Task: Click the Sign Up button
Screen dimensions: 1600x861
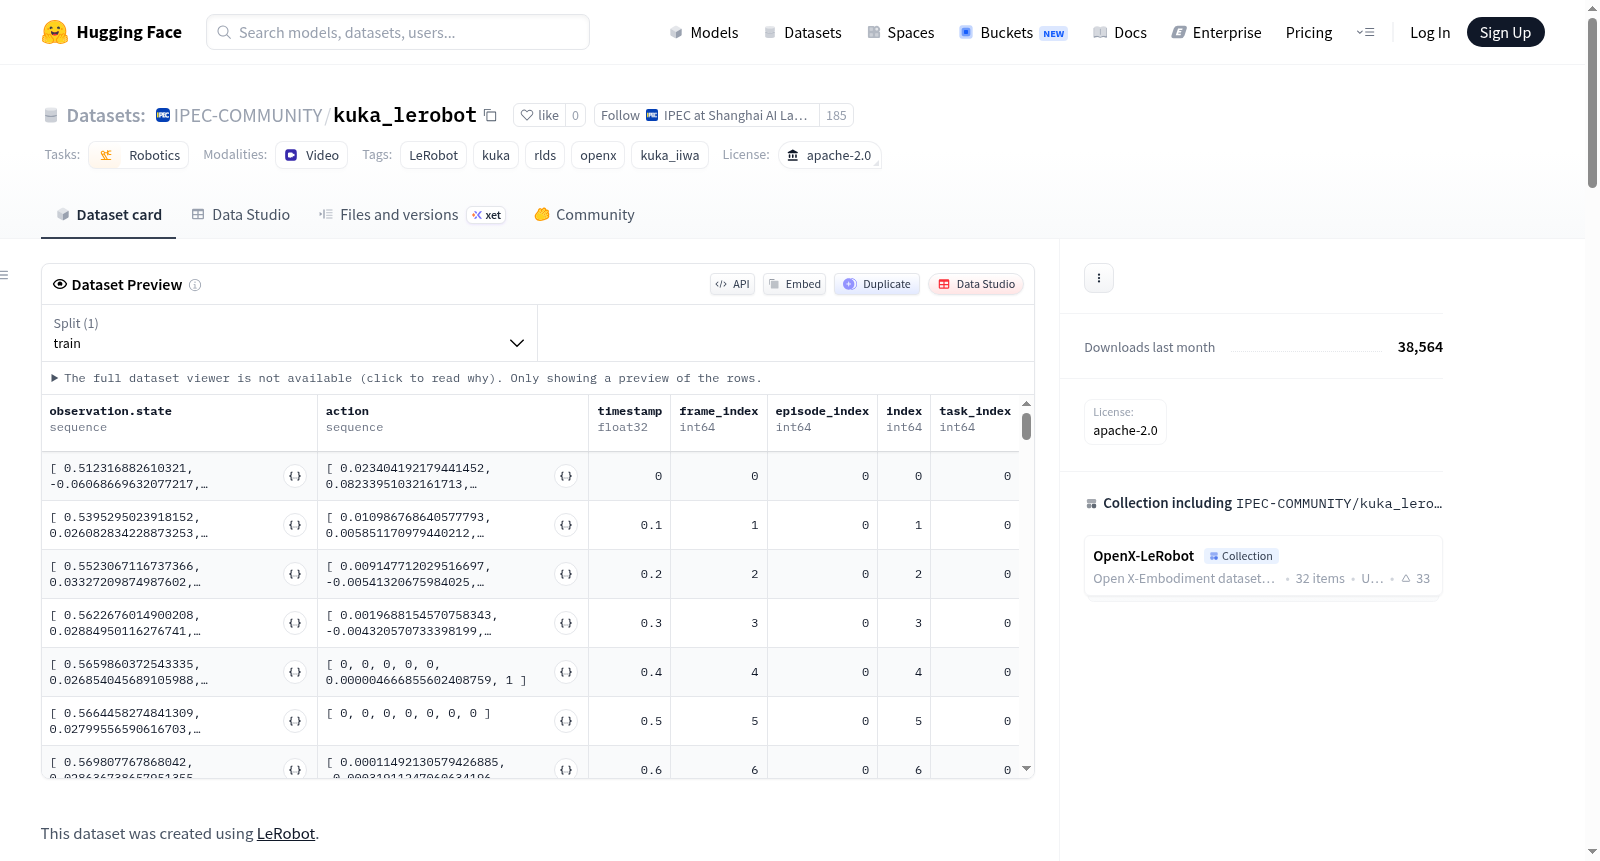Action: pyautogui.click(x=1505, y=32)
